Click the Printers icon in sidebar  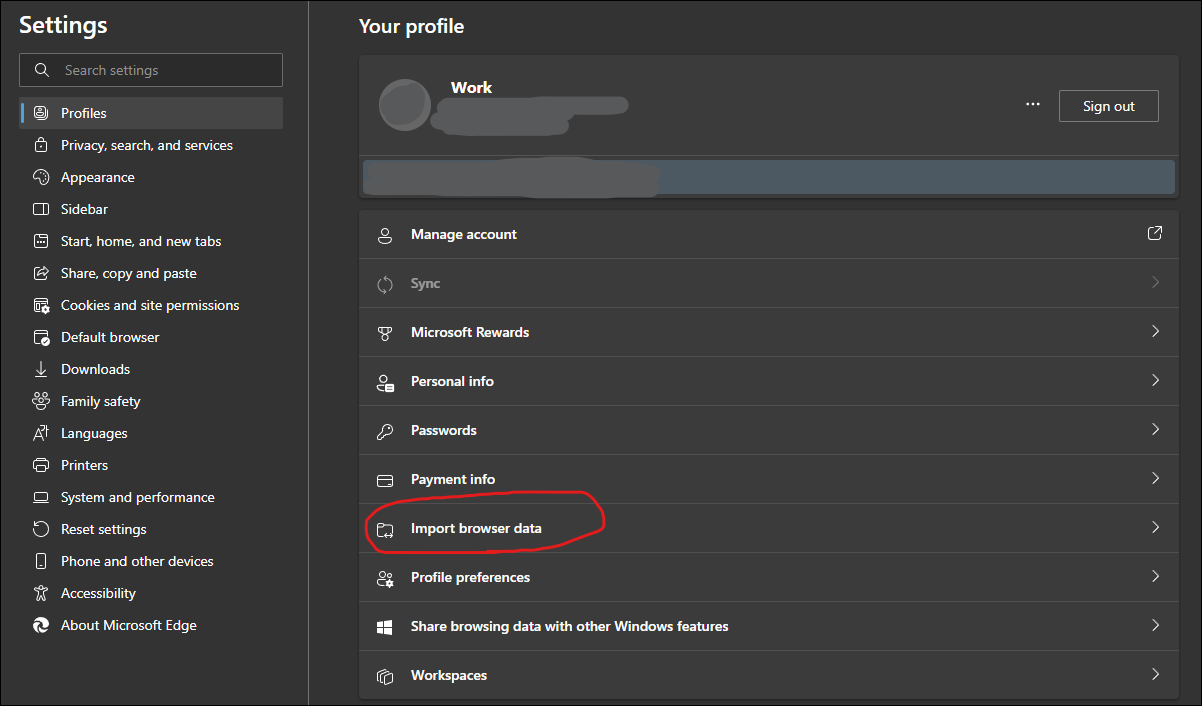(41, 465)
